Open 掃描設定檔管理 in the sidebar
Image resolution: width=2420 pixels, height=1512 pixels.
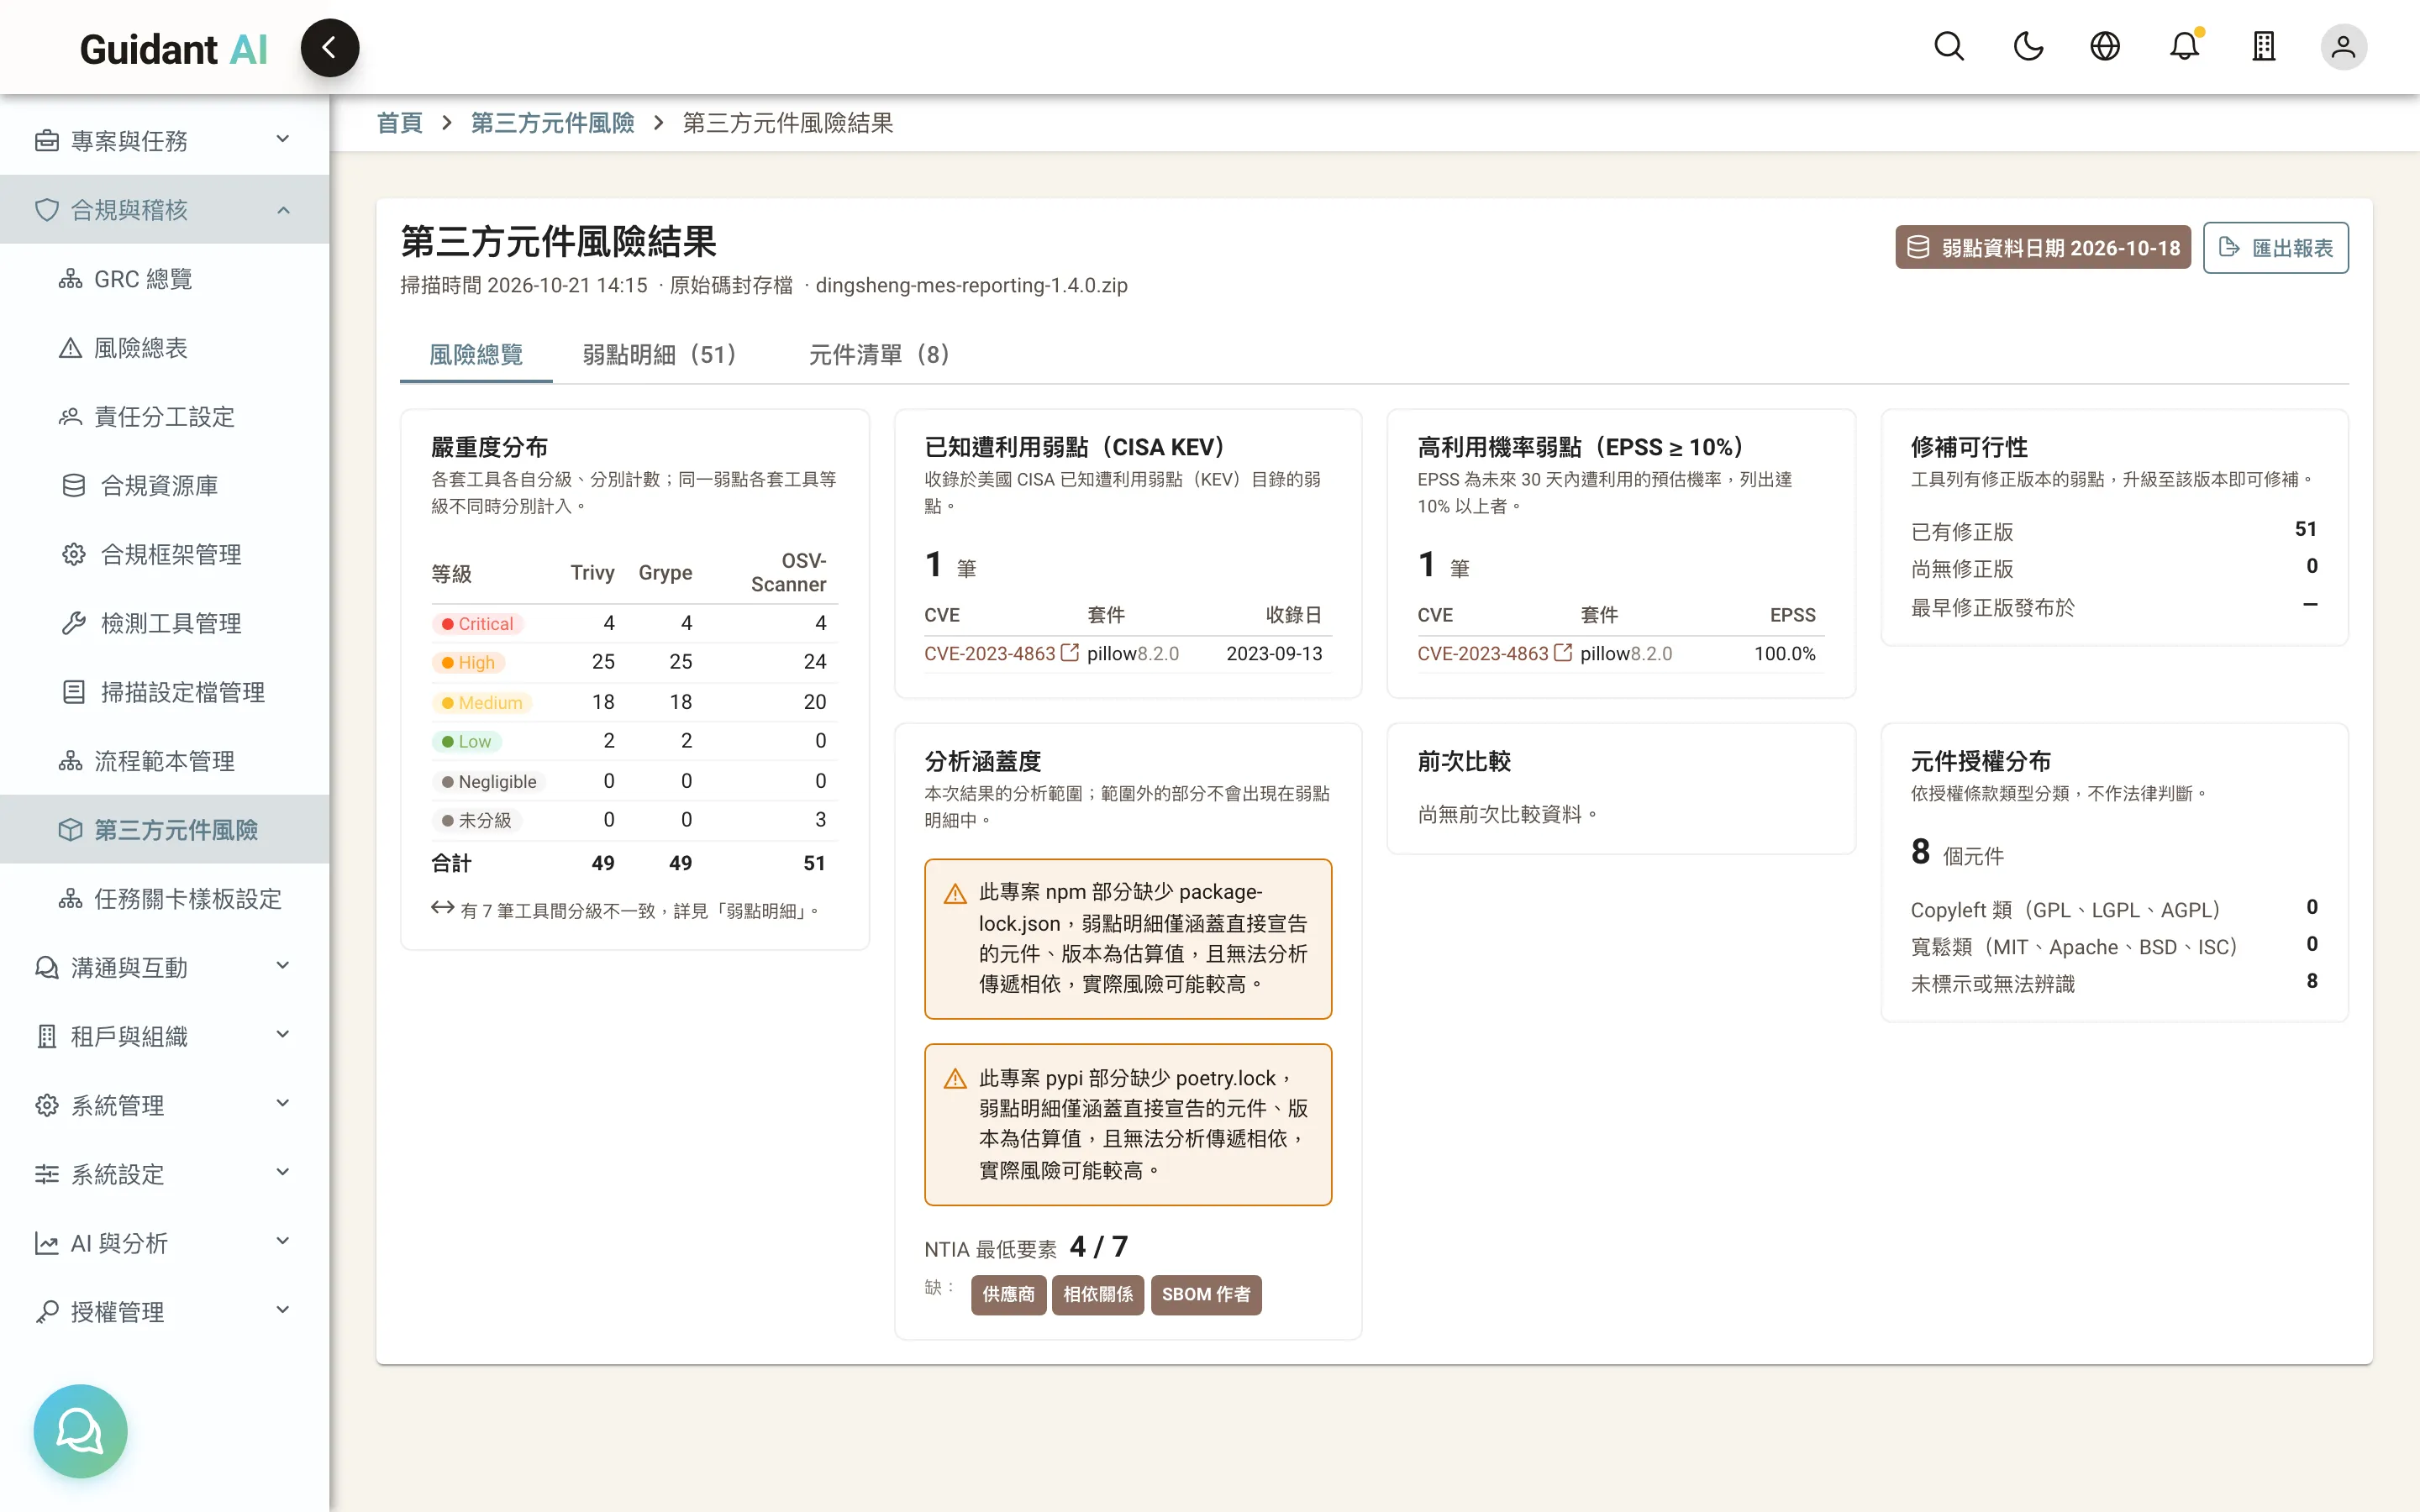click(x=164, y=693)
